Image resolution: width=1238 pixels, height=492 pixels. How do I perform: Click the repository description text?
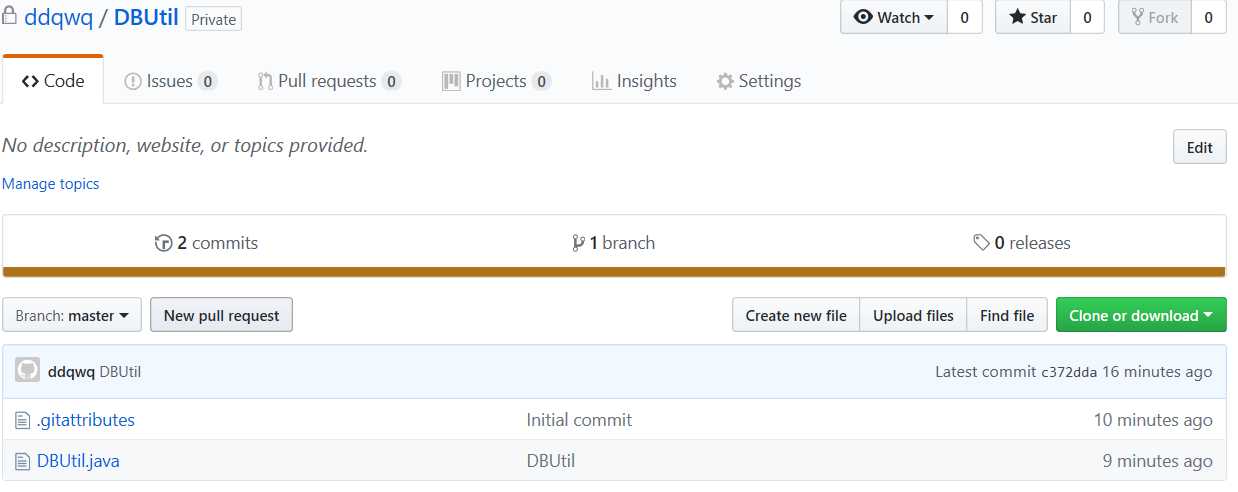[x=185, y=145]
